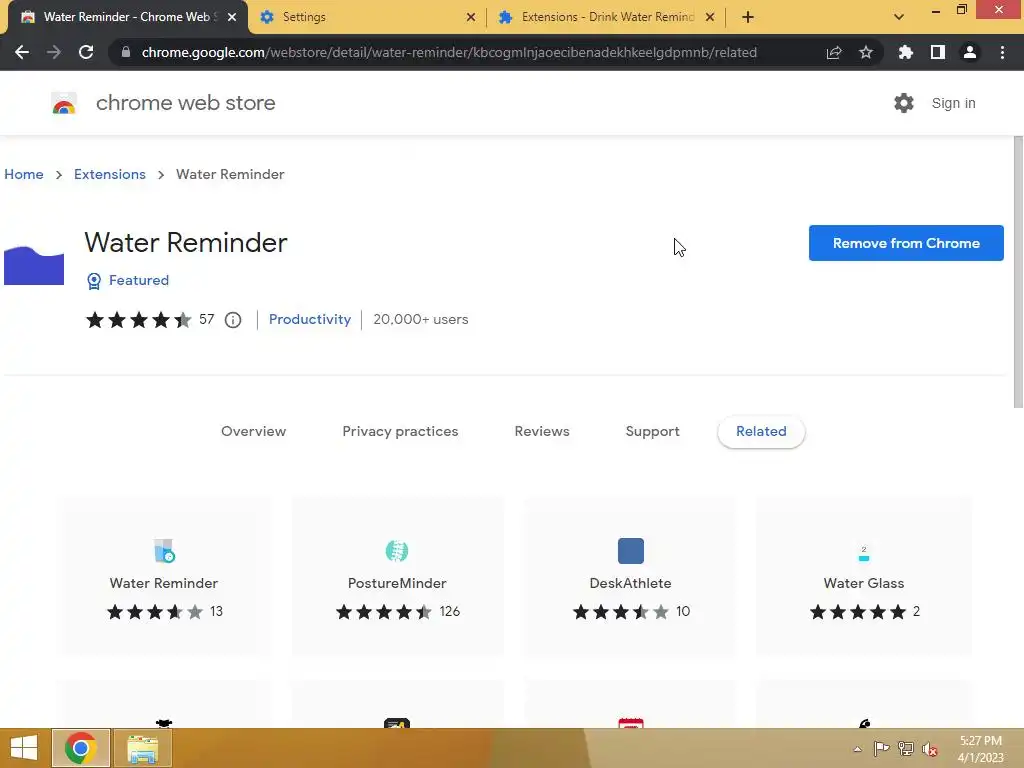Click Remove from Chrome button
The width and height of the screenshot is (1024, 768).
pos(906,243)
